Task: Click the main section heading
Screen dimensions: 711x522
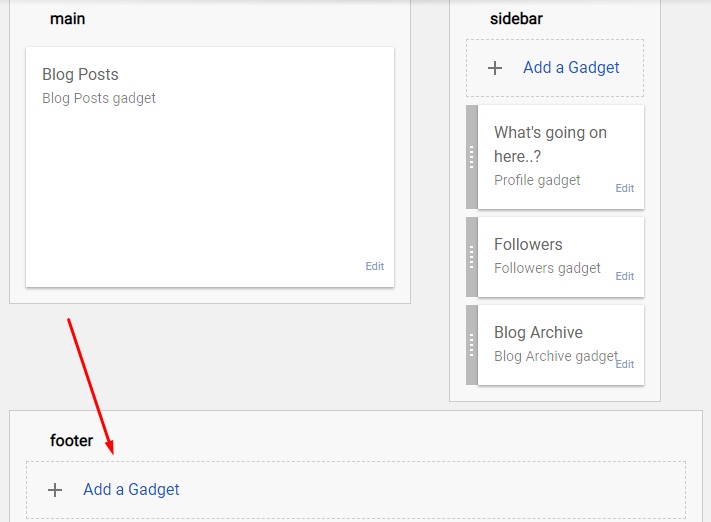Action: tap(68, 19)
